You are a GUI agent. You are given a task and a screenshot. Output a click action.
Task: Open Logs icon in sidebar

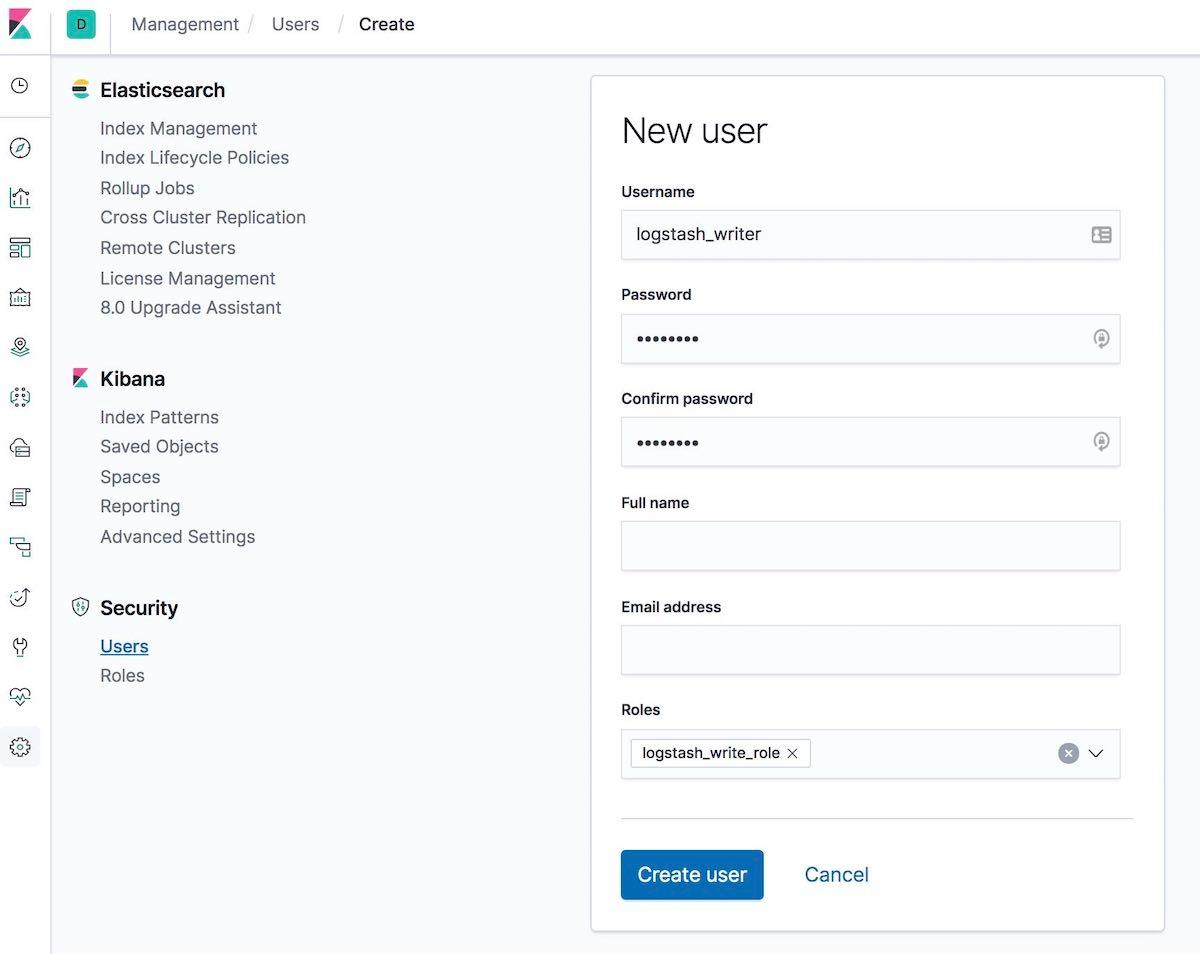point(20,497)
